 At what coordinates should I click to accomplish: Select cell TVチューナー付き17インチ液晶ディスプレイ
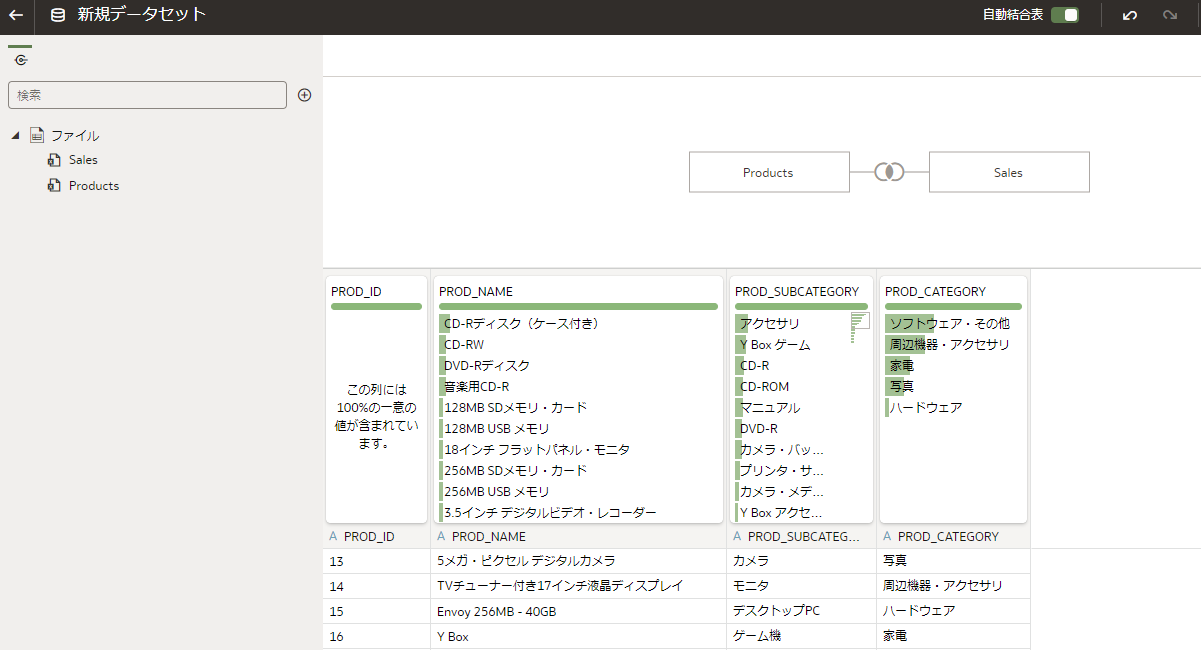click(578, 586)
